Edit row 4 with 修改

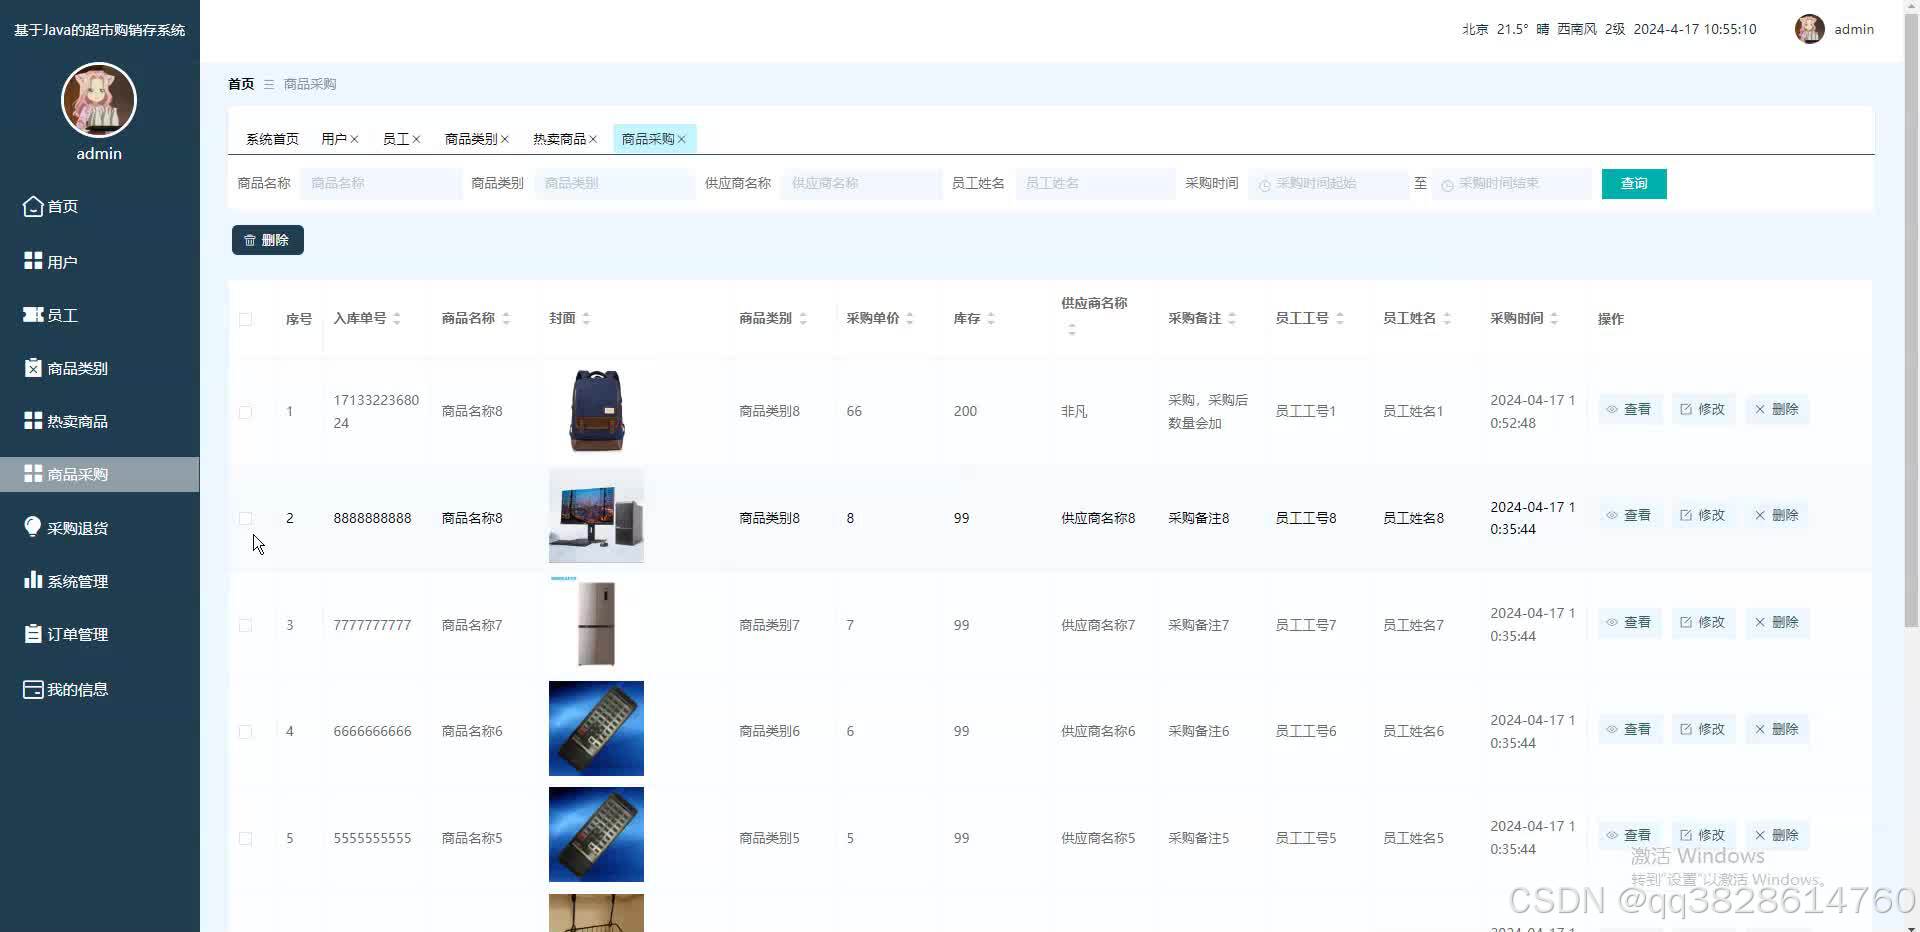(1703, 729)
